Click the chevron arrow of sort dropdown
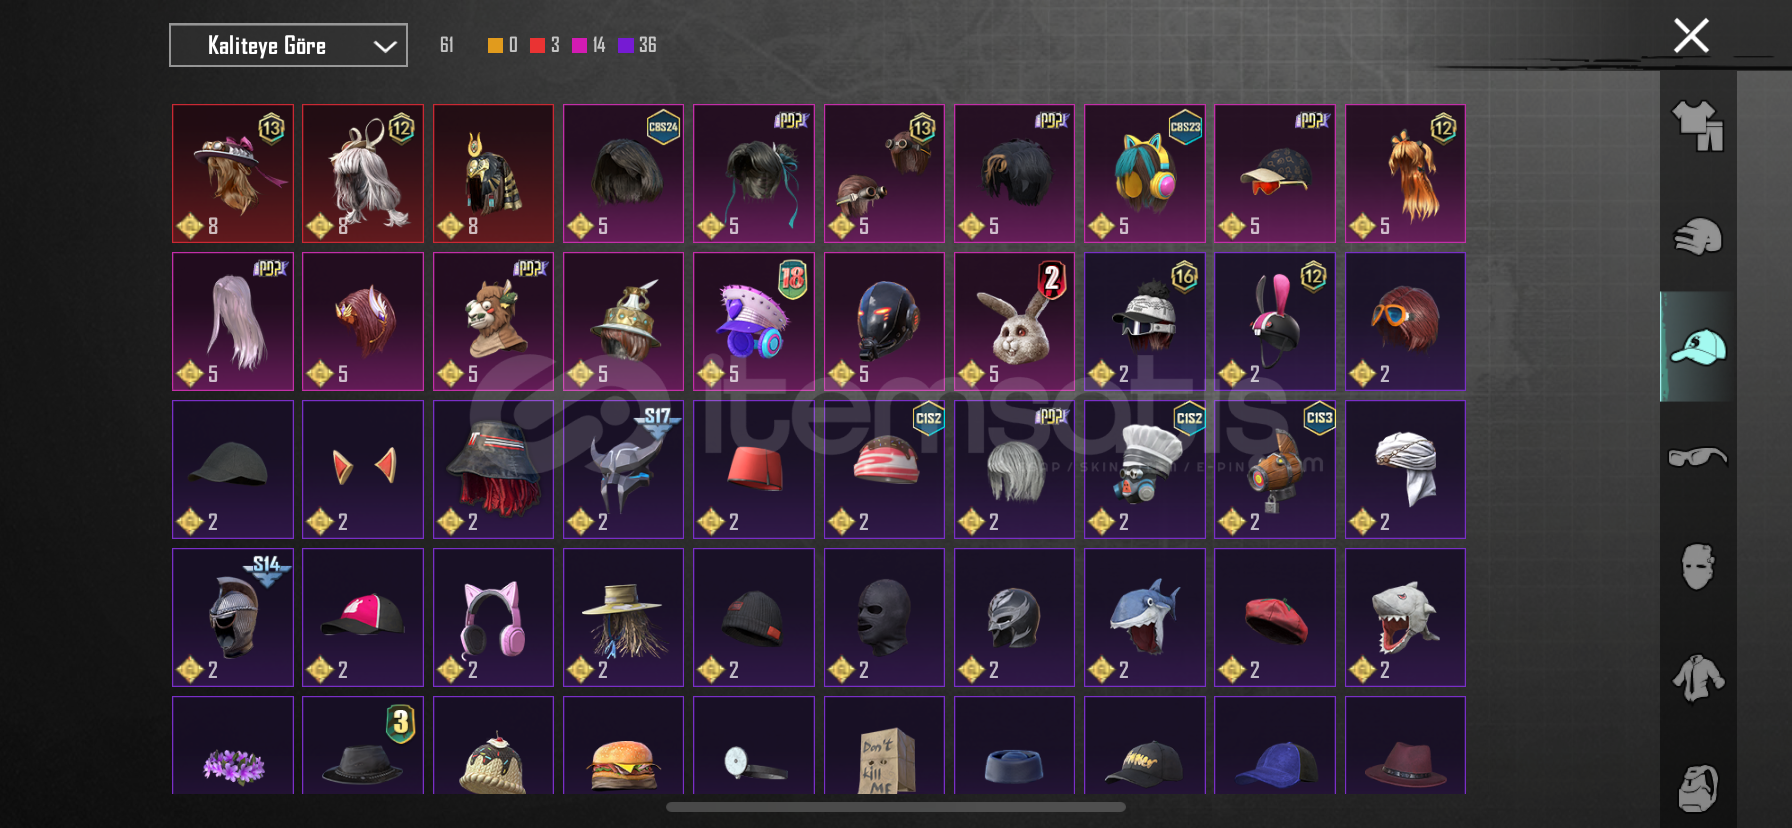 pos(385,46)
